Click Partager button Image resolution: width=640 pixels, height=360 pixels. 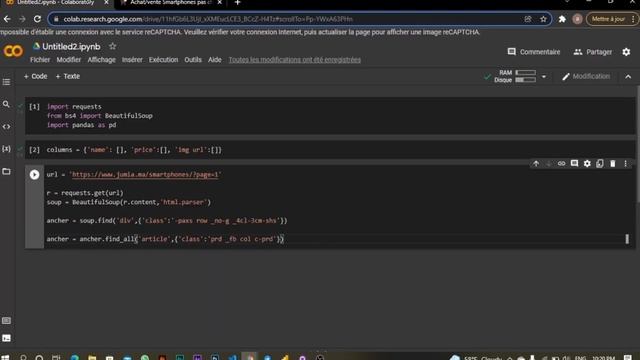point(593,52)
